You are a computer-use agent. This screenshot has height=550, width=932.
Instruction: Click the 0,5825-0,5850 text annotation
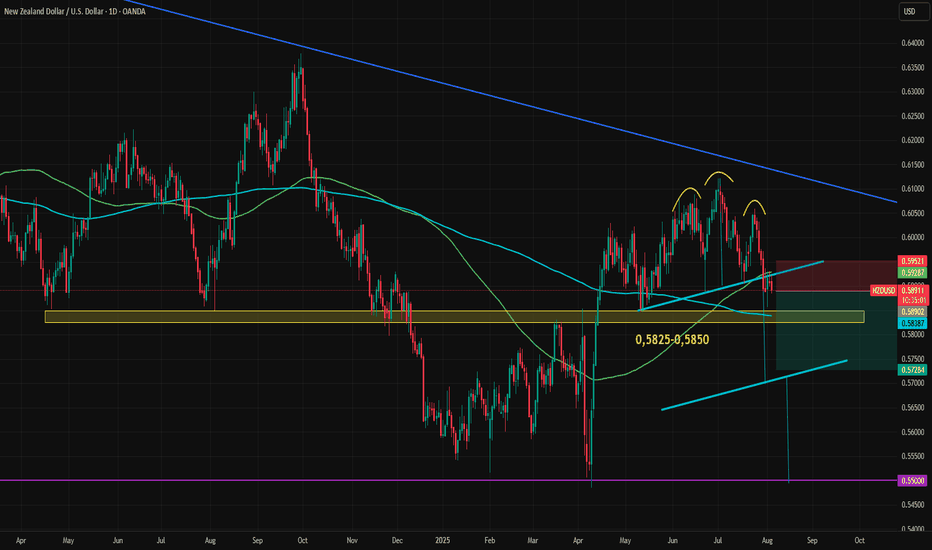672,340
